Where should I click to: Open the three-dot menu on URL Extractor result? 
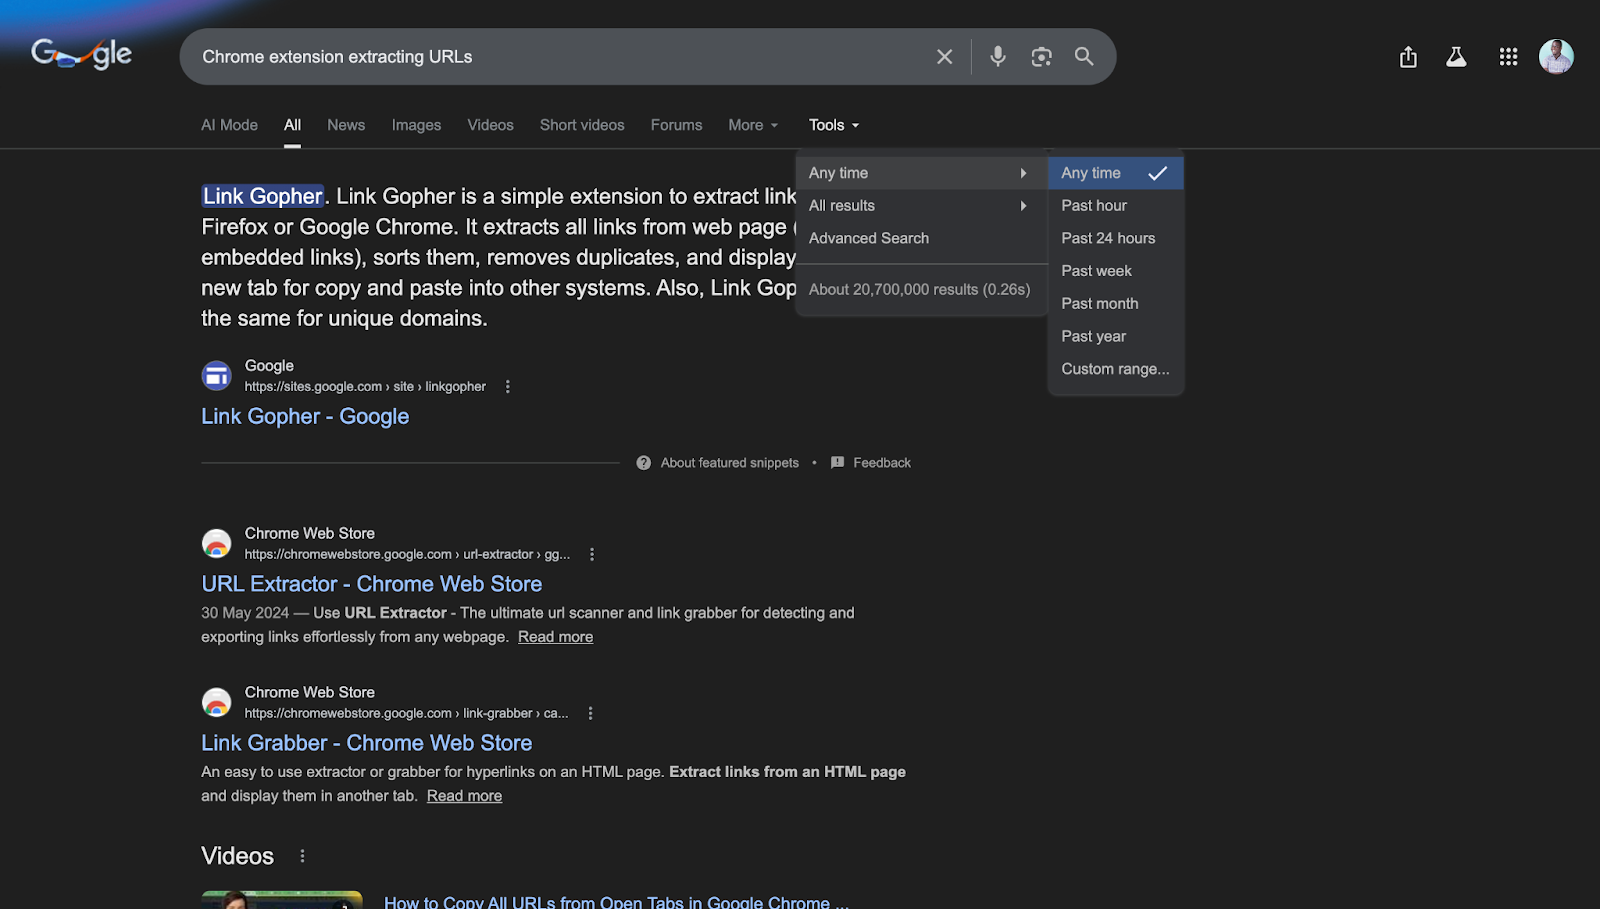click(x=592, y=553)
